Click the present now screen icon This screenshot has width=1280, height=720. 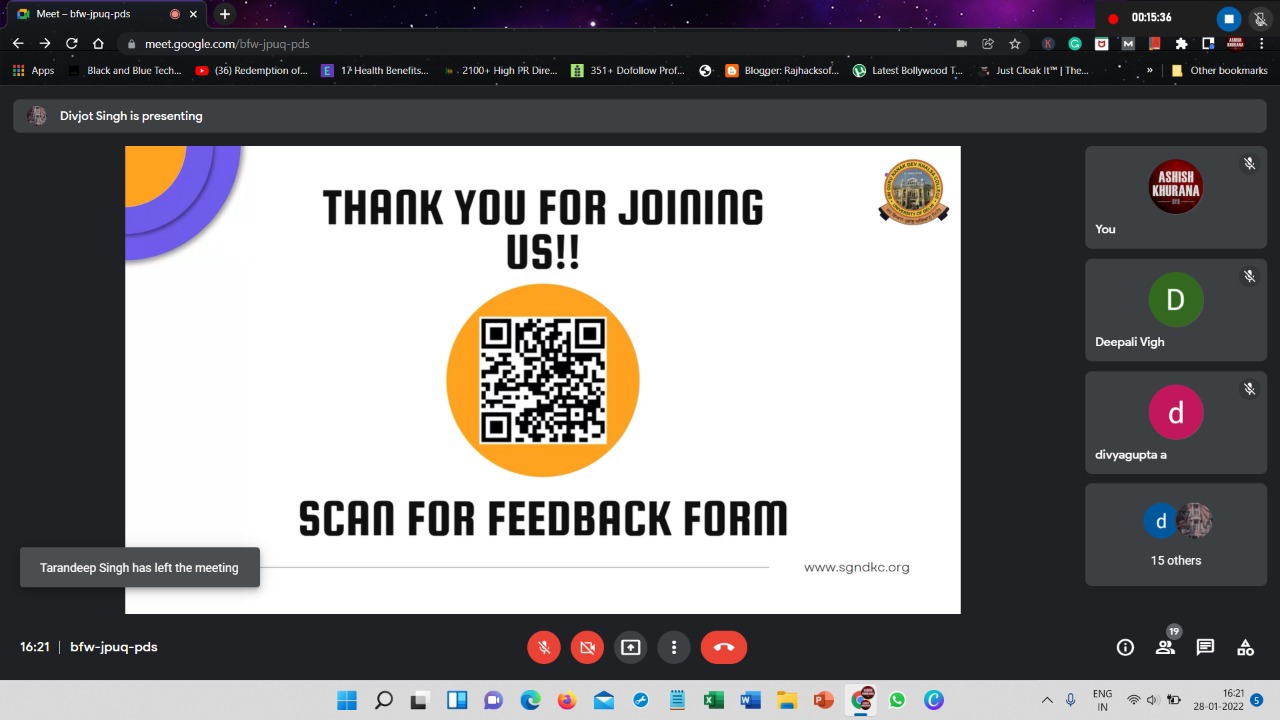[x=630, y=647]
